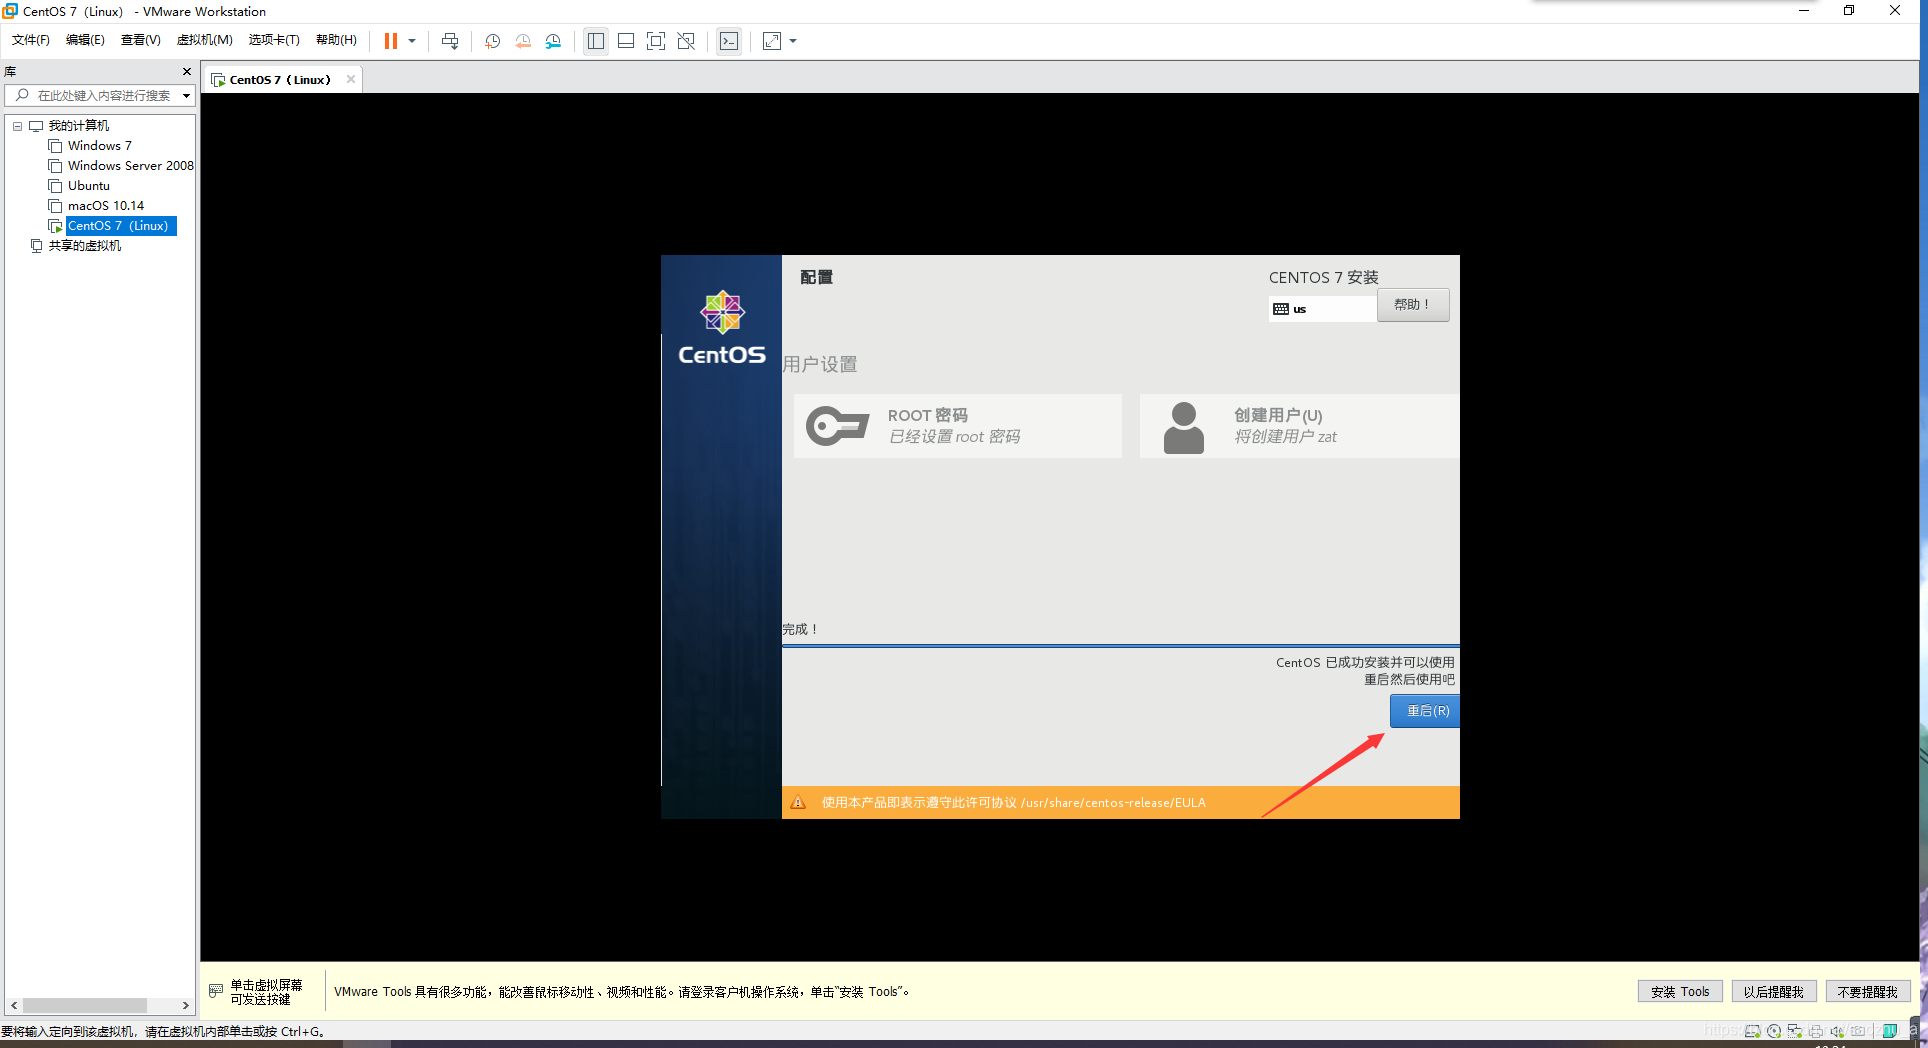Select CentOS 7 (Linux) in the library
Viewport: 1928px width, 1048px height.
121,226
